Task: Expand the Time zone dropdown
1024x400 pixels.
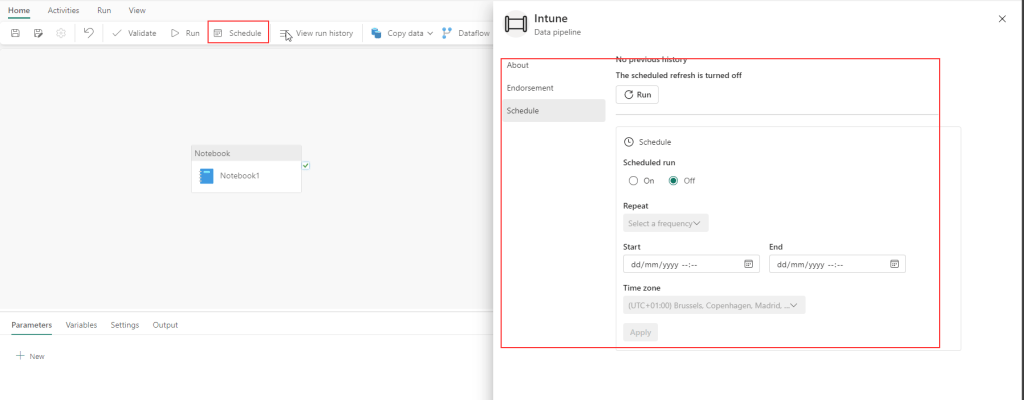Action: 713,305
